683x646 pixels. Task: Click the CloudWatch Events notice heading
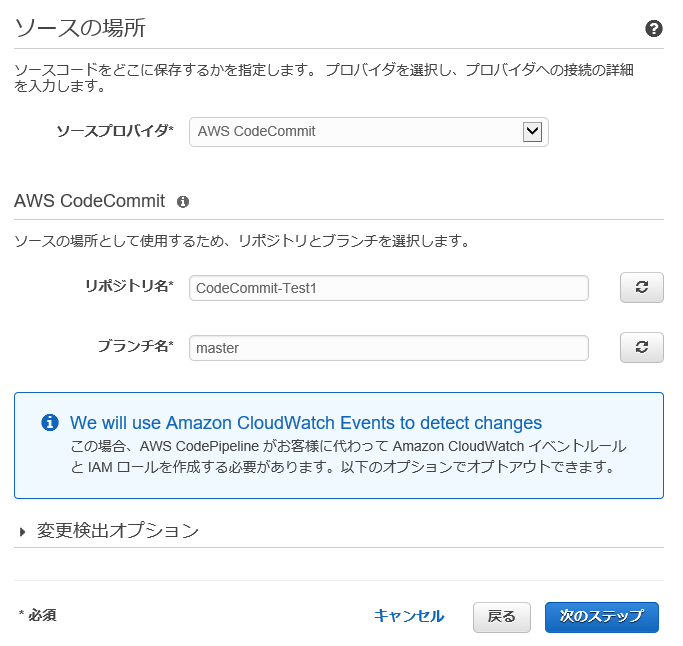click(306, 423)
